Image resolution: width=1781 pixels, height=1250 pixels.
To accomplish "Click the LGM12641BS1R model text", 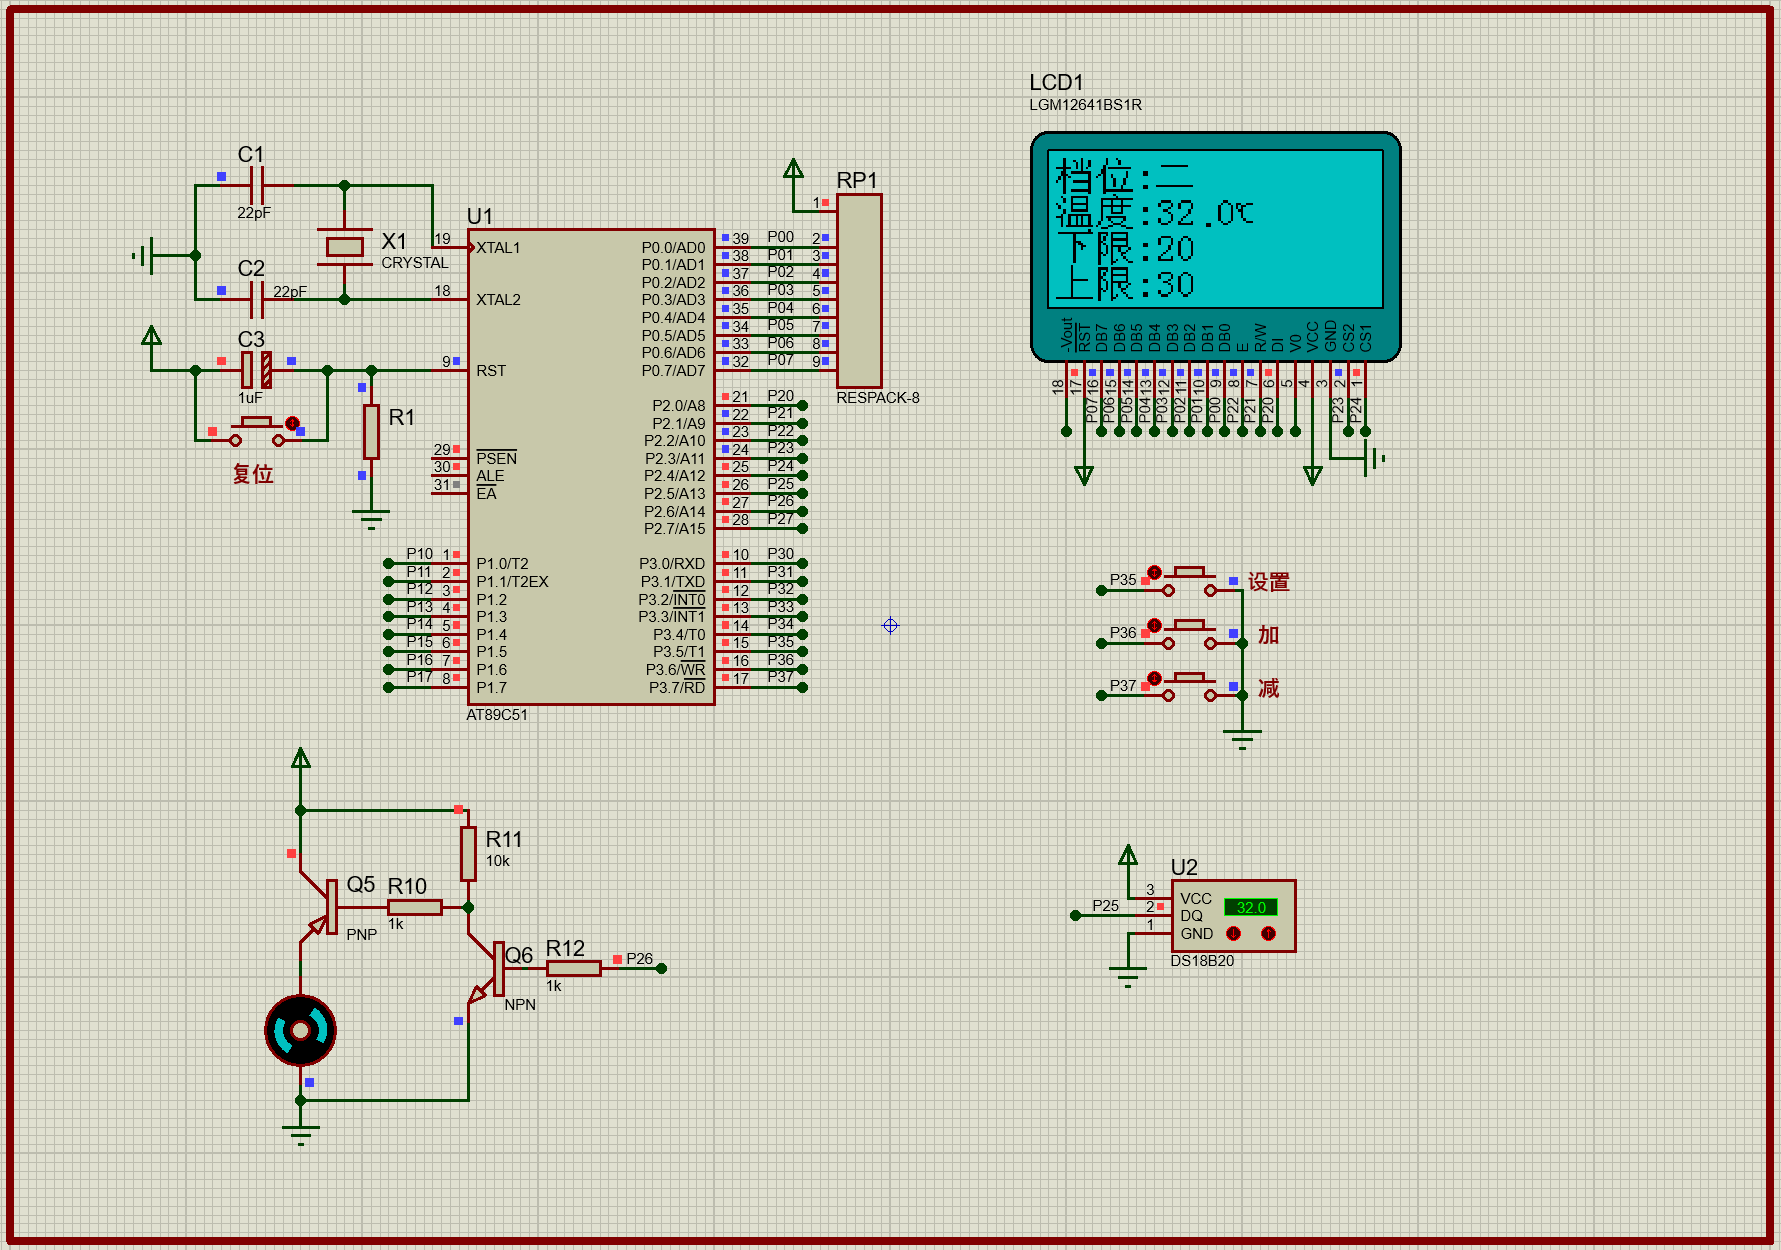I will (x=1085, y=104).
